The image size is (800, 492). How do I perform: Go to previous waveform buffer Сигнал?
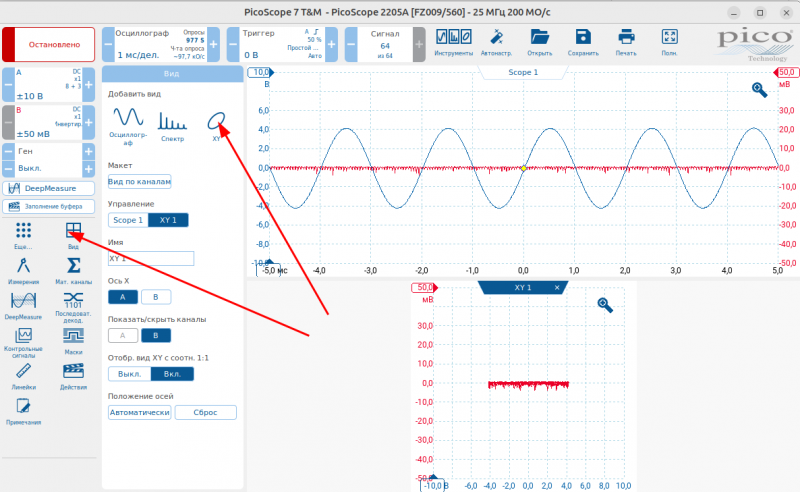point(351,44)
